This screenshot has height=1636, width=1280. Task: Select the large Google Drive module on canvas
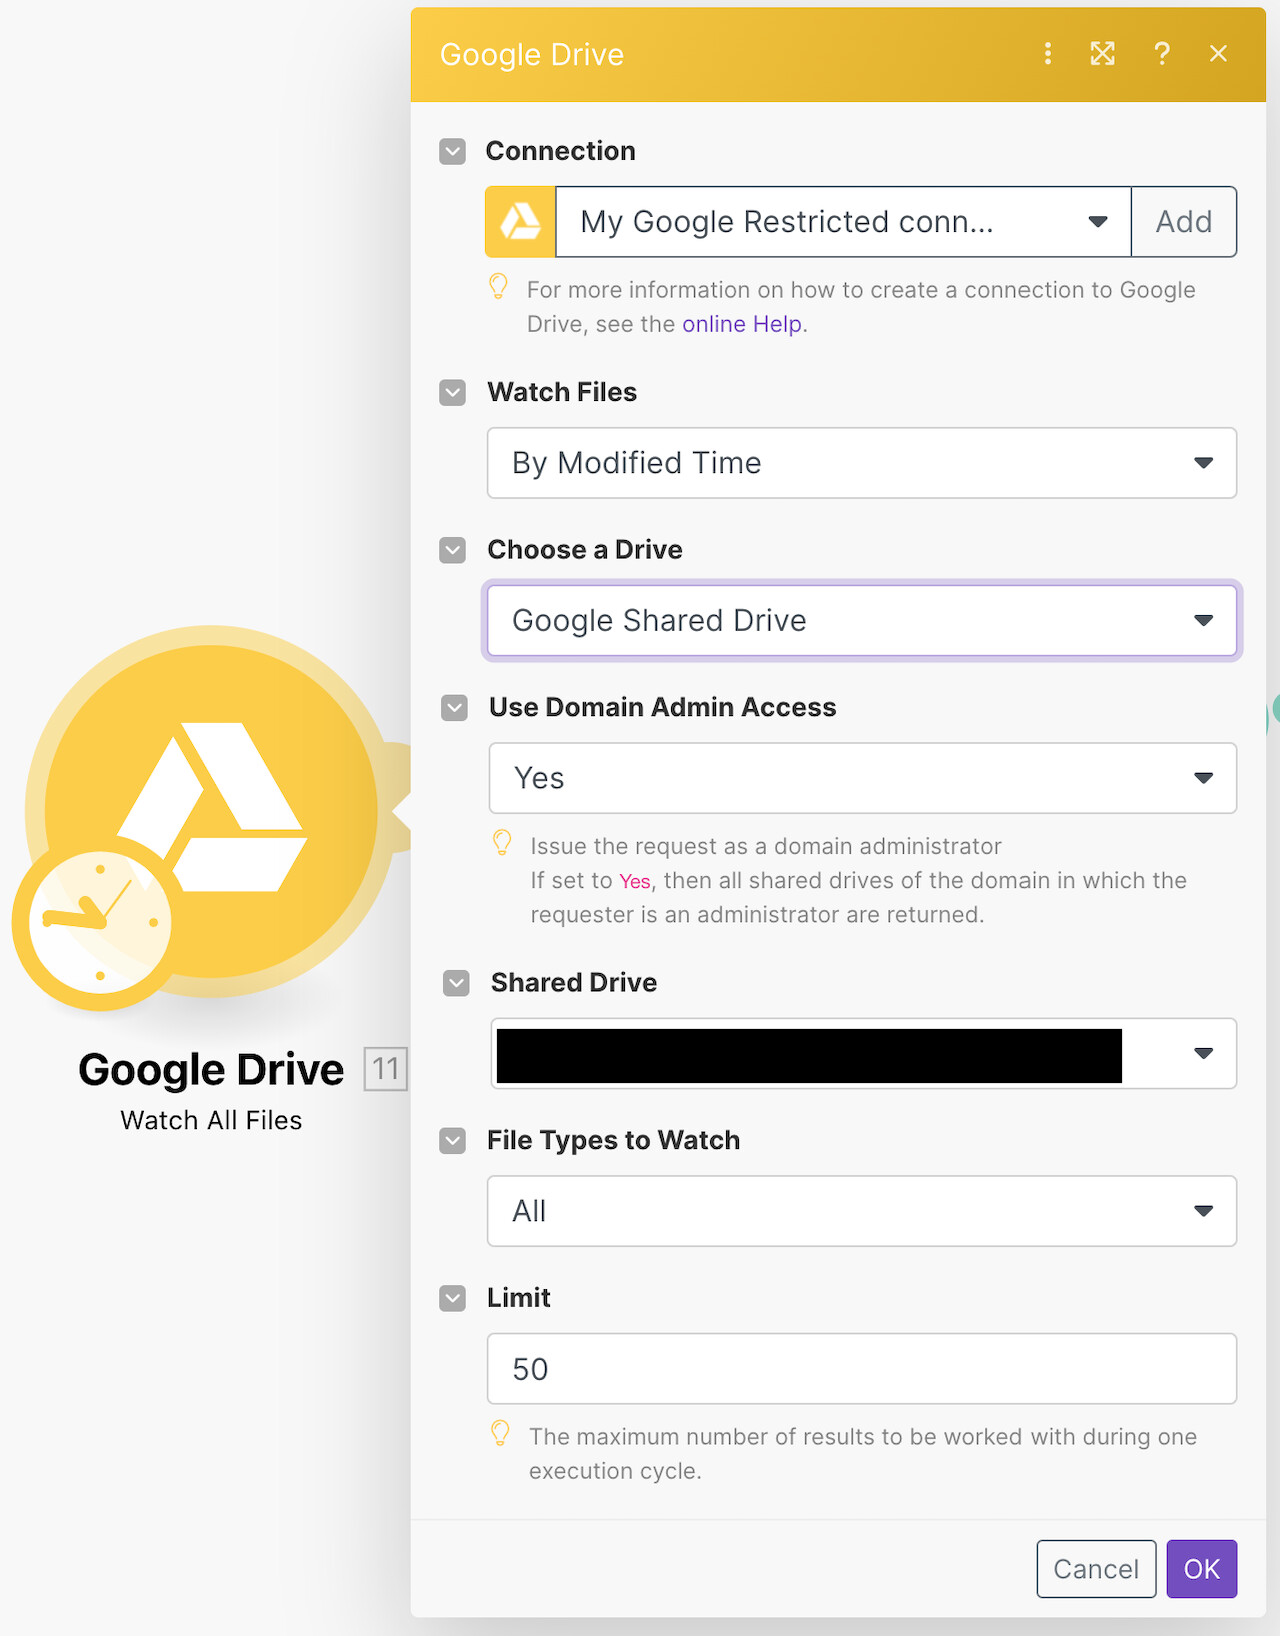pyautogui.click(x=211, y=811)
